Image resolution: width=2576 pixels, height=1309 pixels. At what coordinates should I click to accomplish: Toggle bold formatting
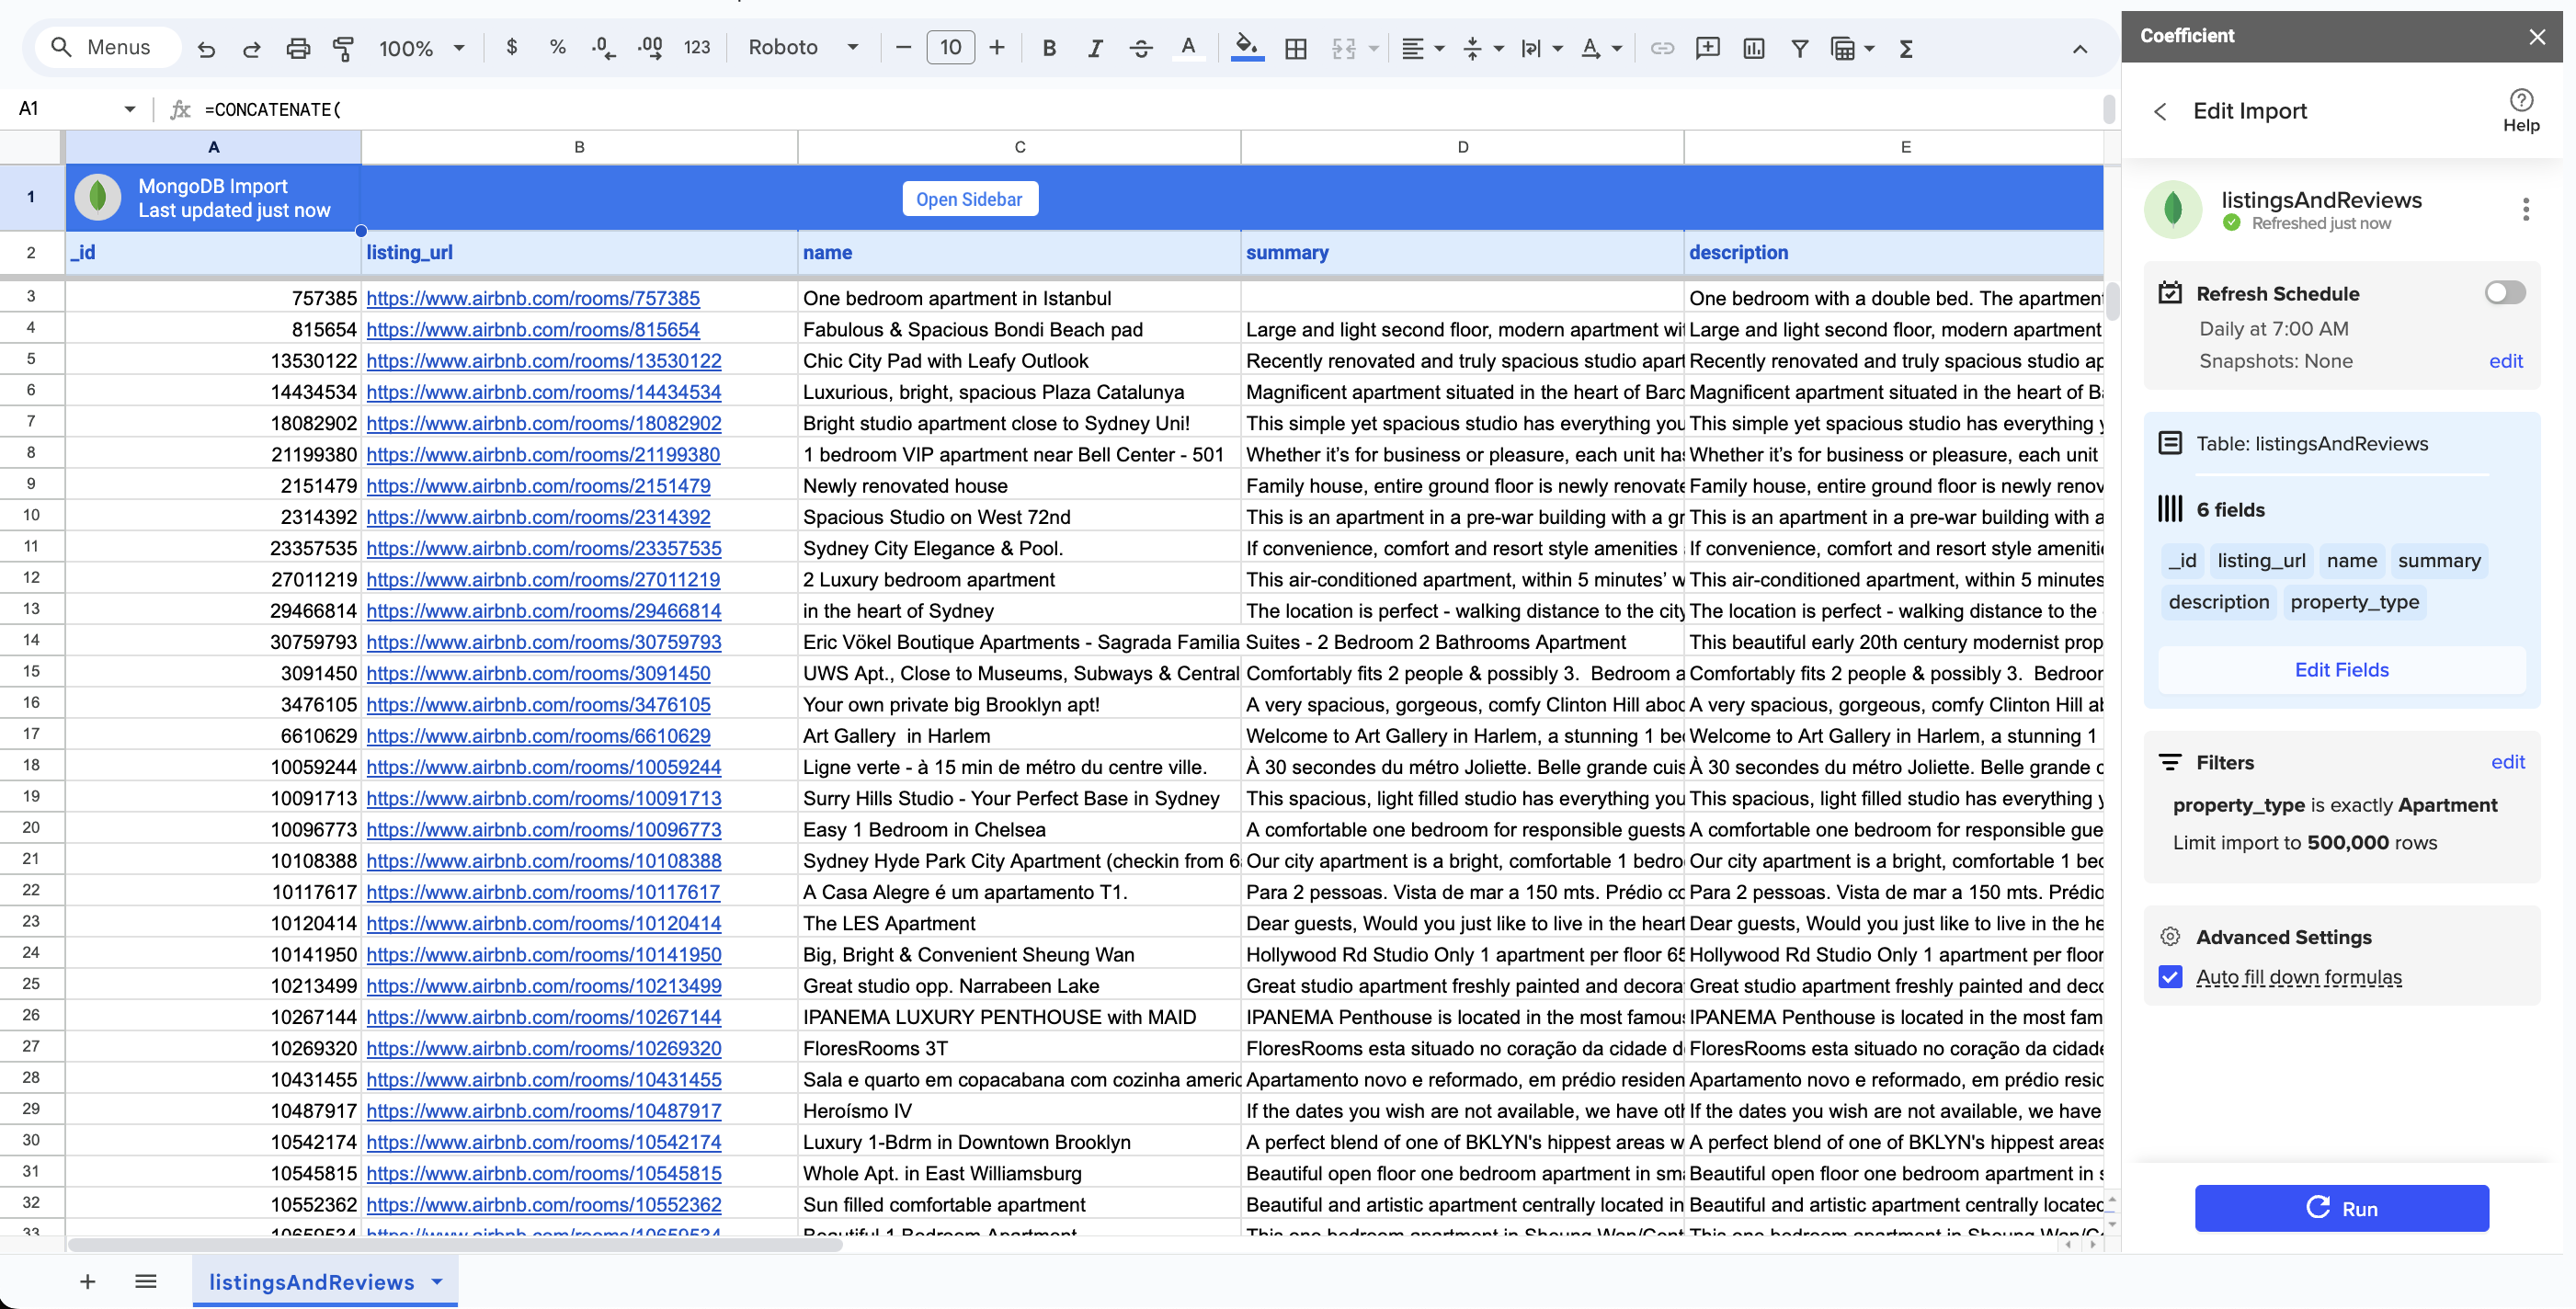1048,47
